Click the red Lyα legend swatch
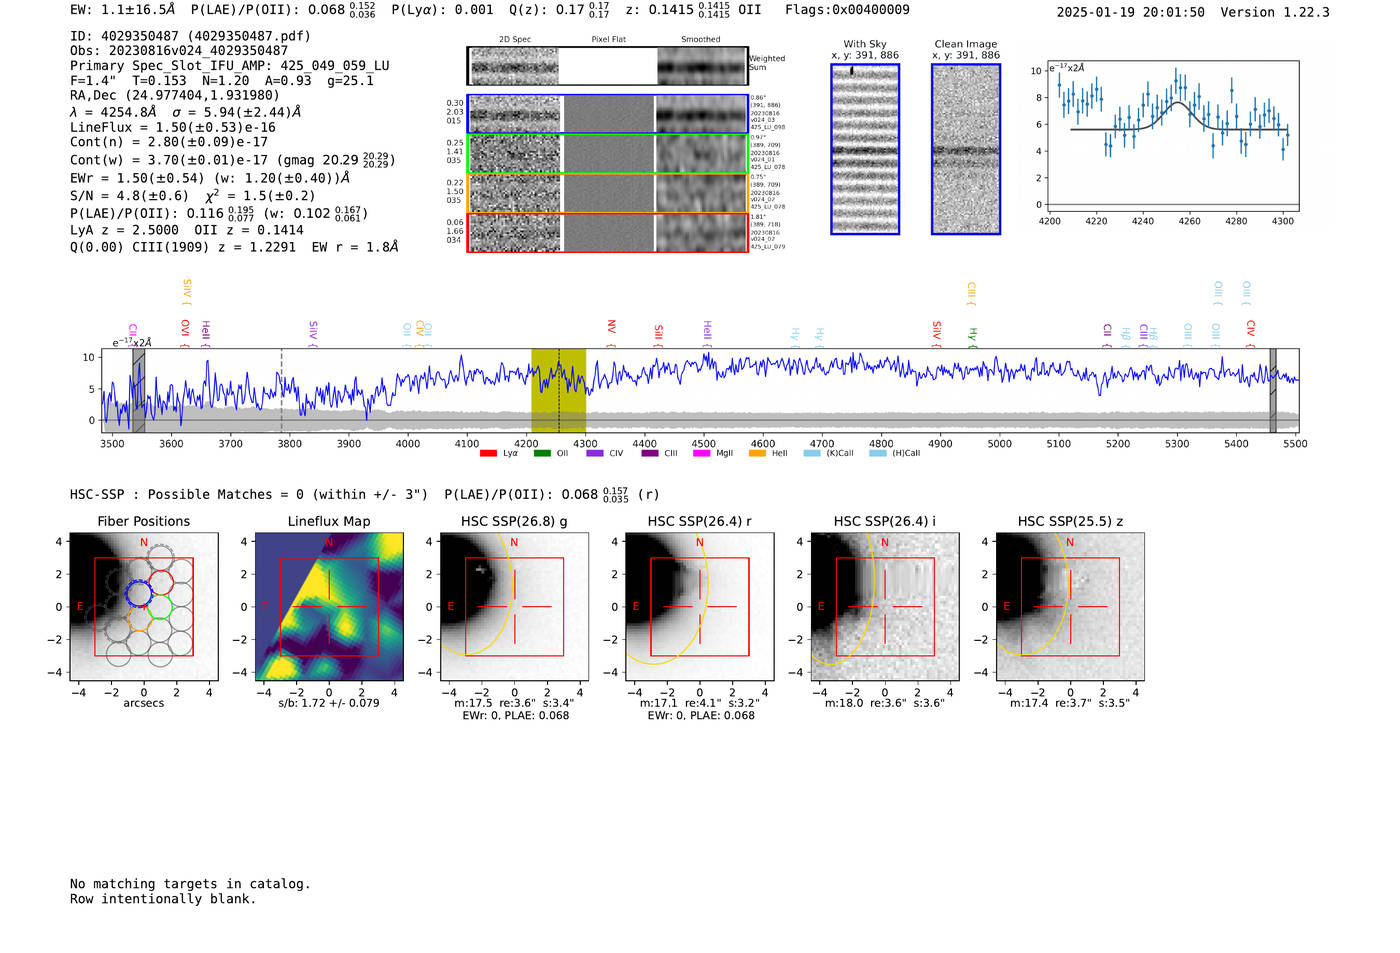The image size is (1400, 953). pyautogui.click(x=488, y=453)
